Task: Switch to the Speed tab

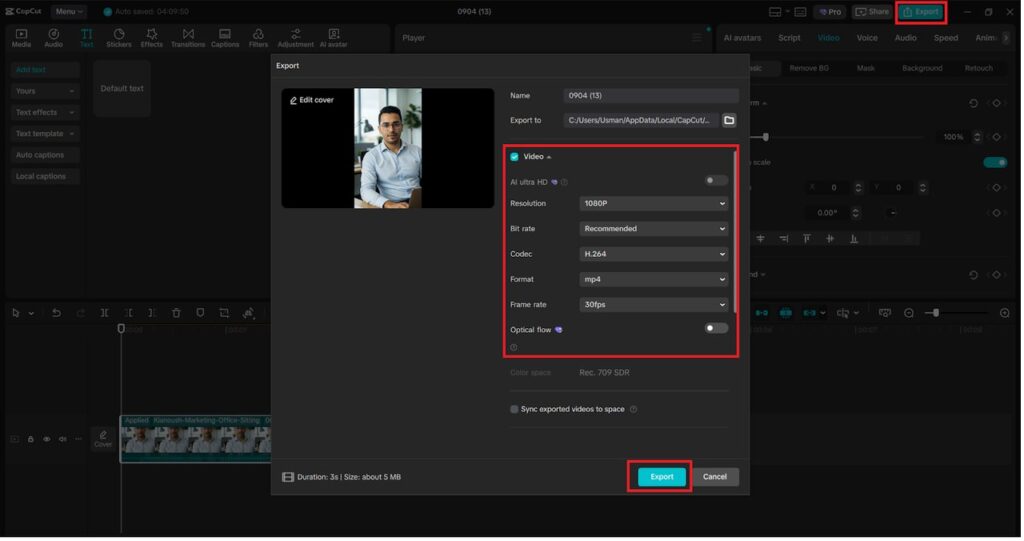Action: (x=945, y=38)
